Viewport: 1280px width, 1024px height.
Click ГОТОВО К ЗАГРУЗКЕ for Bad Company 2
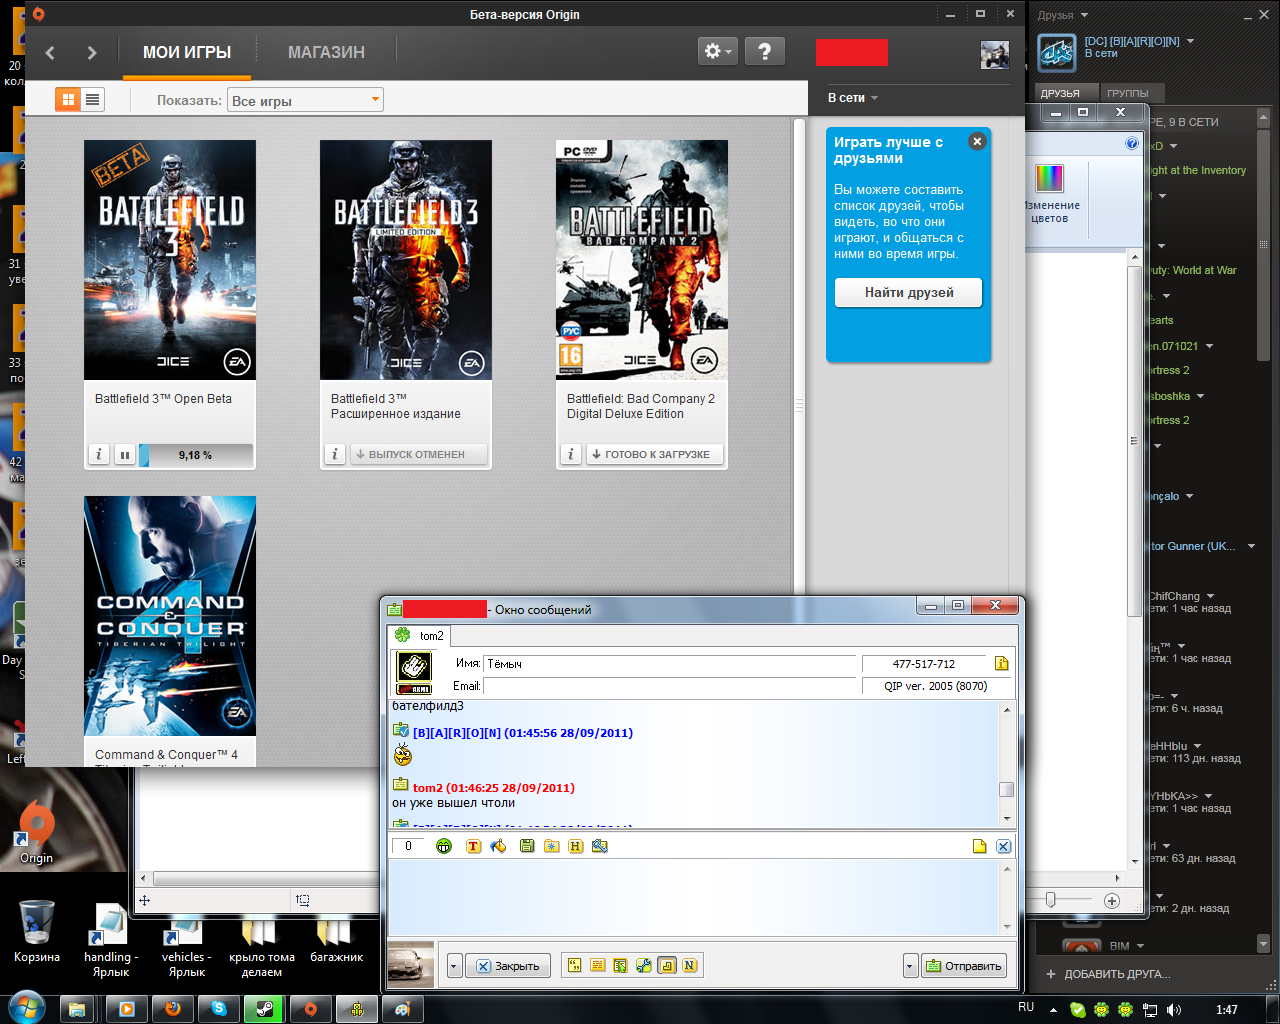tap(654, 454)
